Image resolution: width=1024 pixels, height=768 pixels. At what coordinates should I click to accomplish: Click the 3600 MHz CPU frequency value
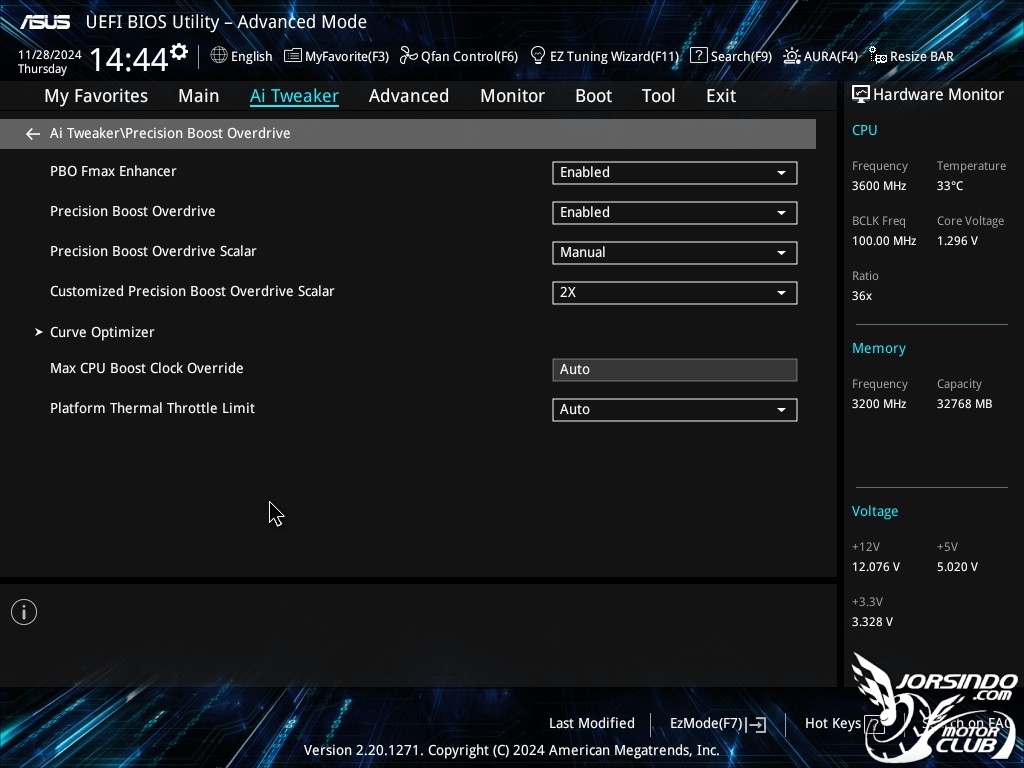pyautogui.click(x=878, y=185)
